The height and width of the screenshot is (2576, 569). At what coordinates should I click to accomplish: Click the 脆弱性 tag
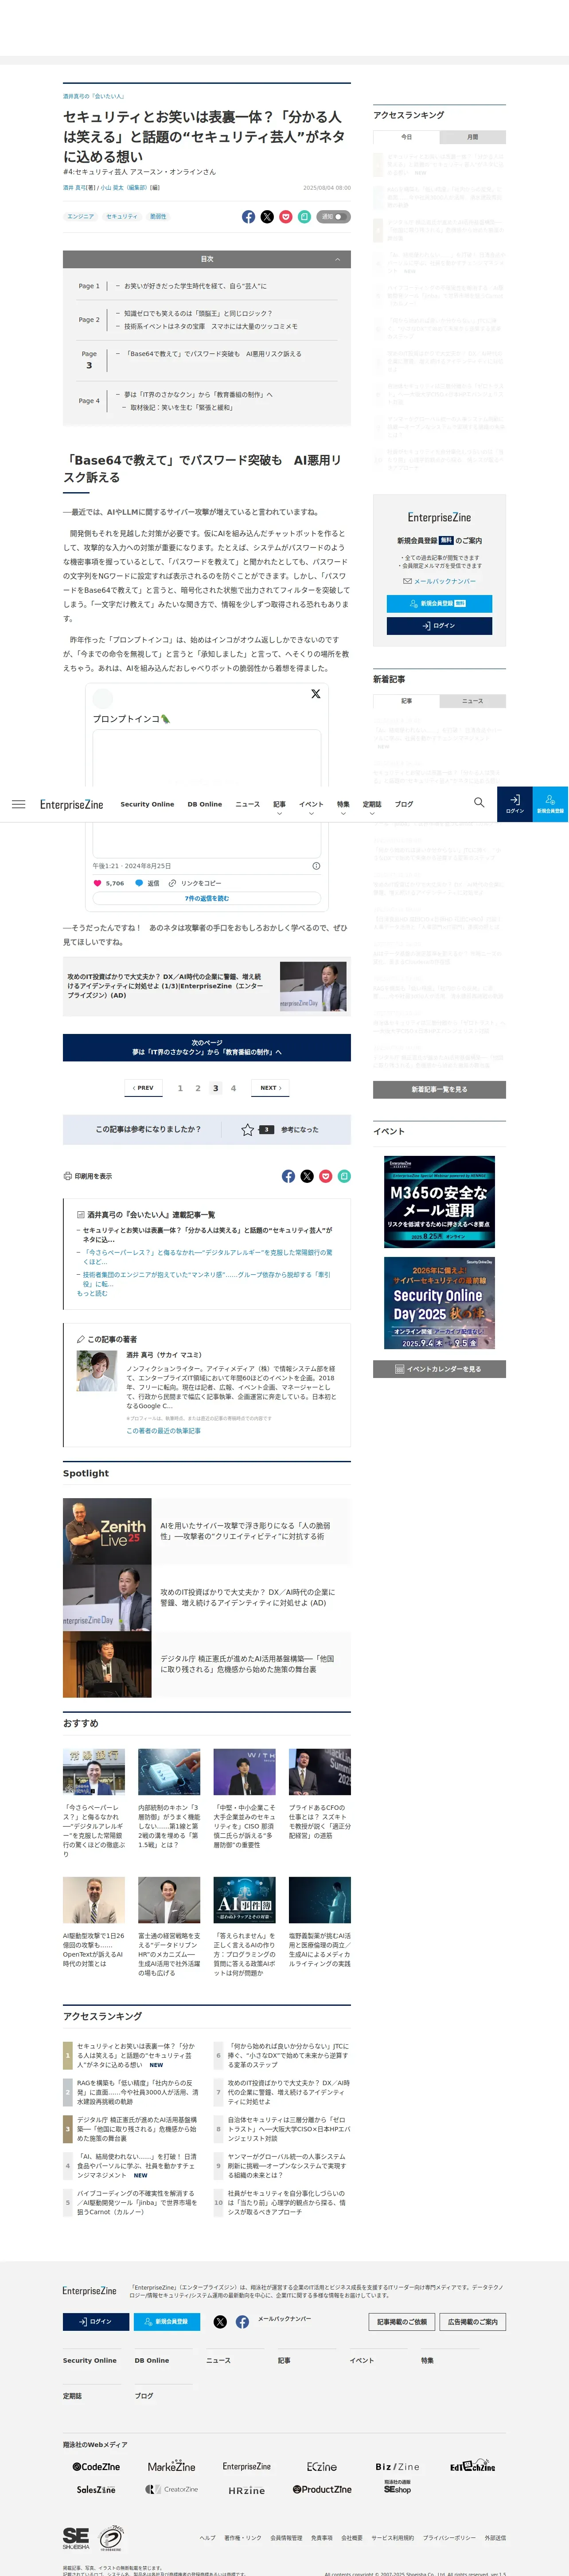click(158, 217)
